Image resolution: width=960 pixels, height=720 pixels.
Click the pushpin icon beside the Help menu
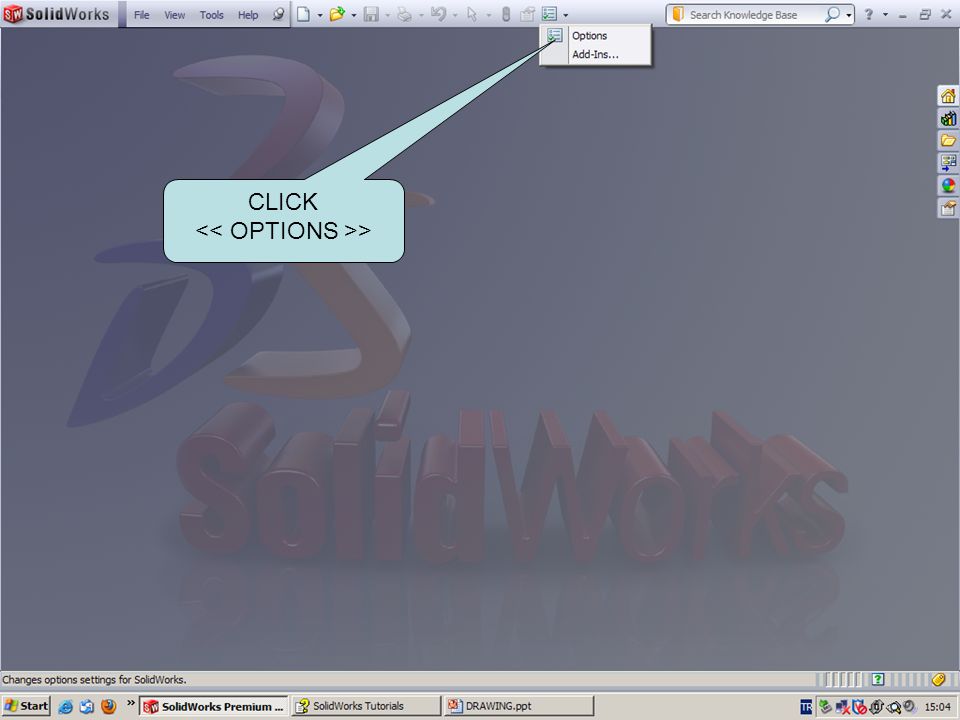pyautogui.click(x=279, y=13)
